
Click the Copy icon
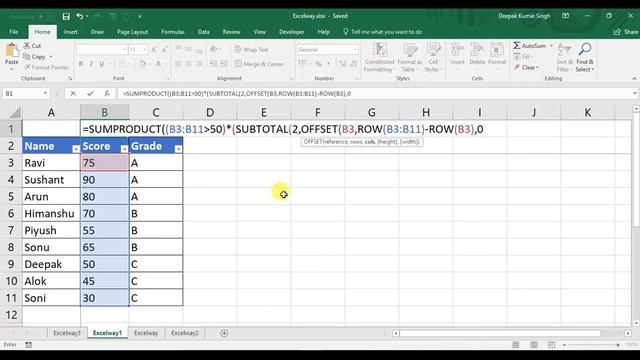click(x=27, y=56)
